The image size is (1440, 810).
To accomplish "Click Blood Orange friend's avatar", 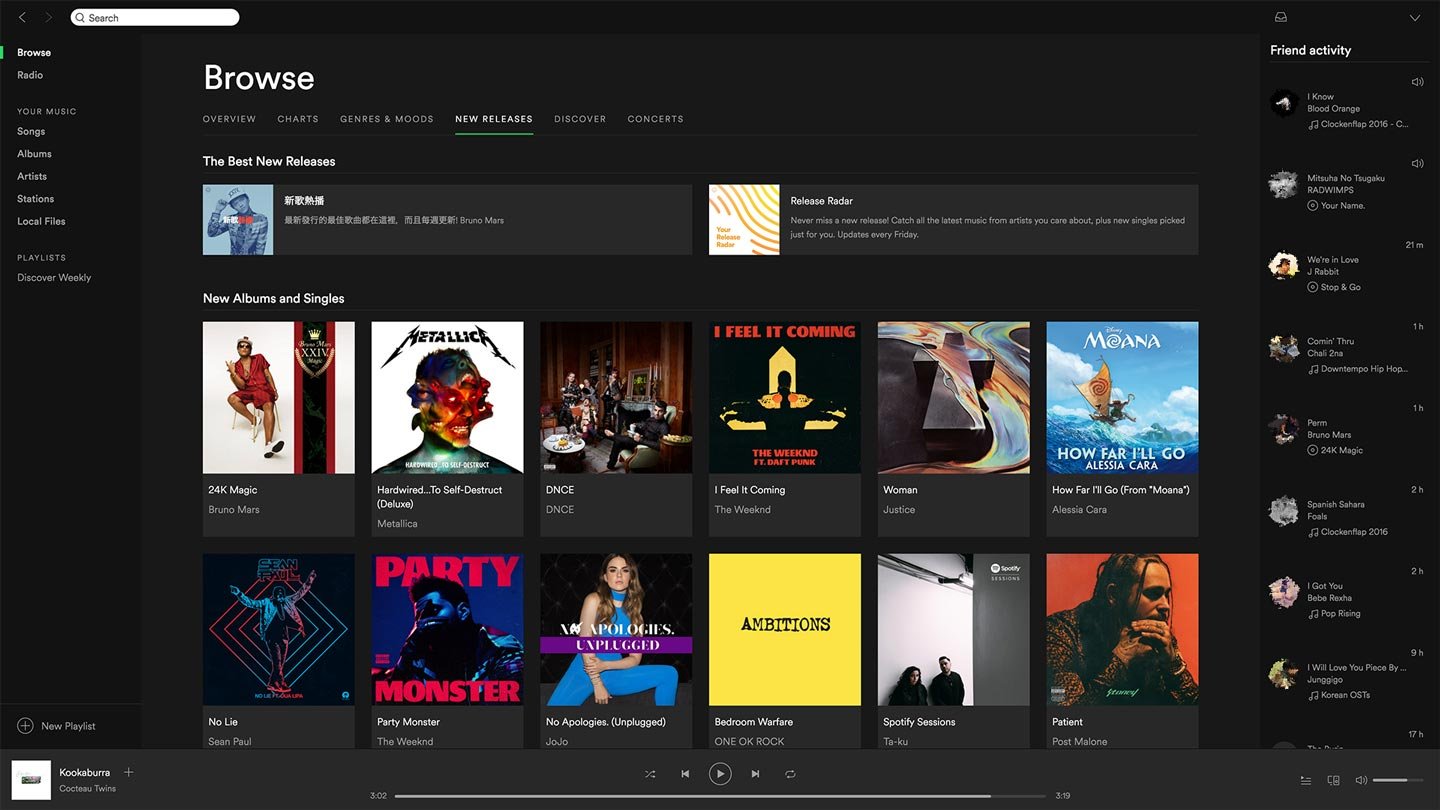I will pyautogui.click(x=1284, y=102).
